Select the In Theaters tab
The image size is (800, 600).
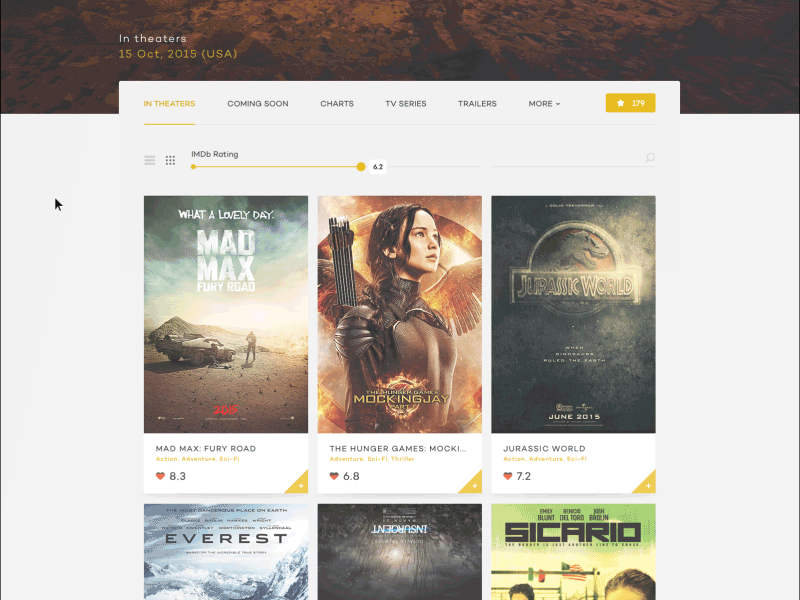169,104
